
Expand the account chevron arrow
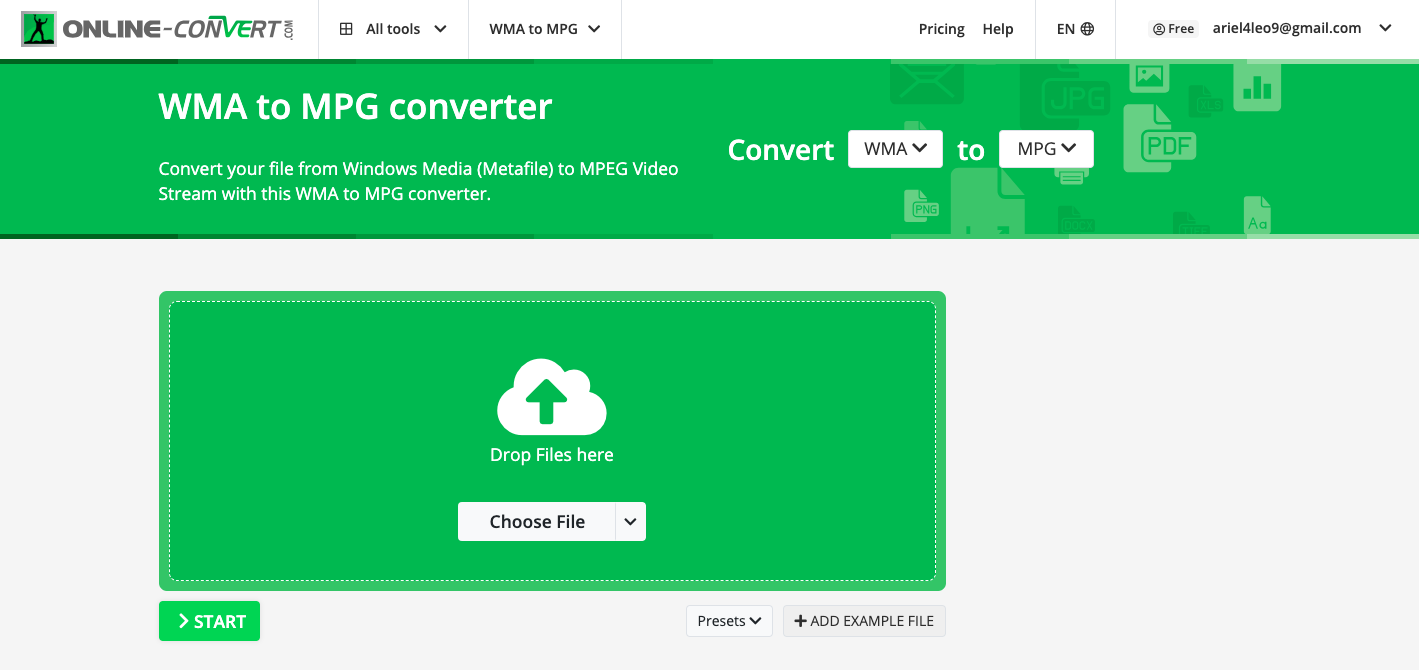(1385, 28)
